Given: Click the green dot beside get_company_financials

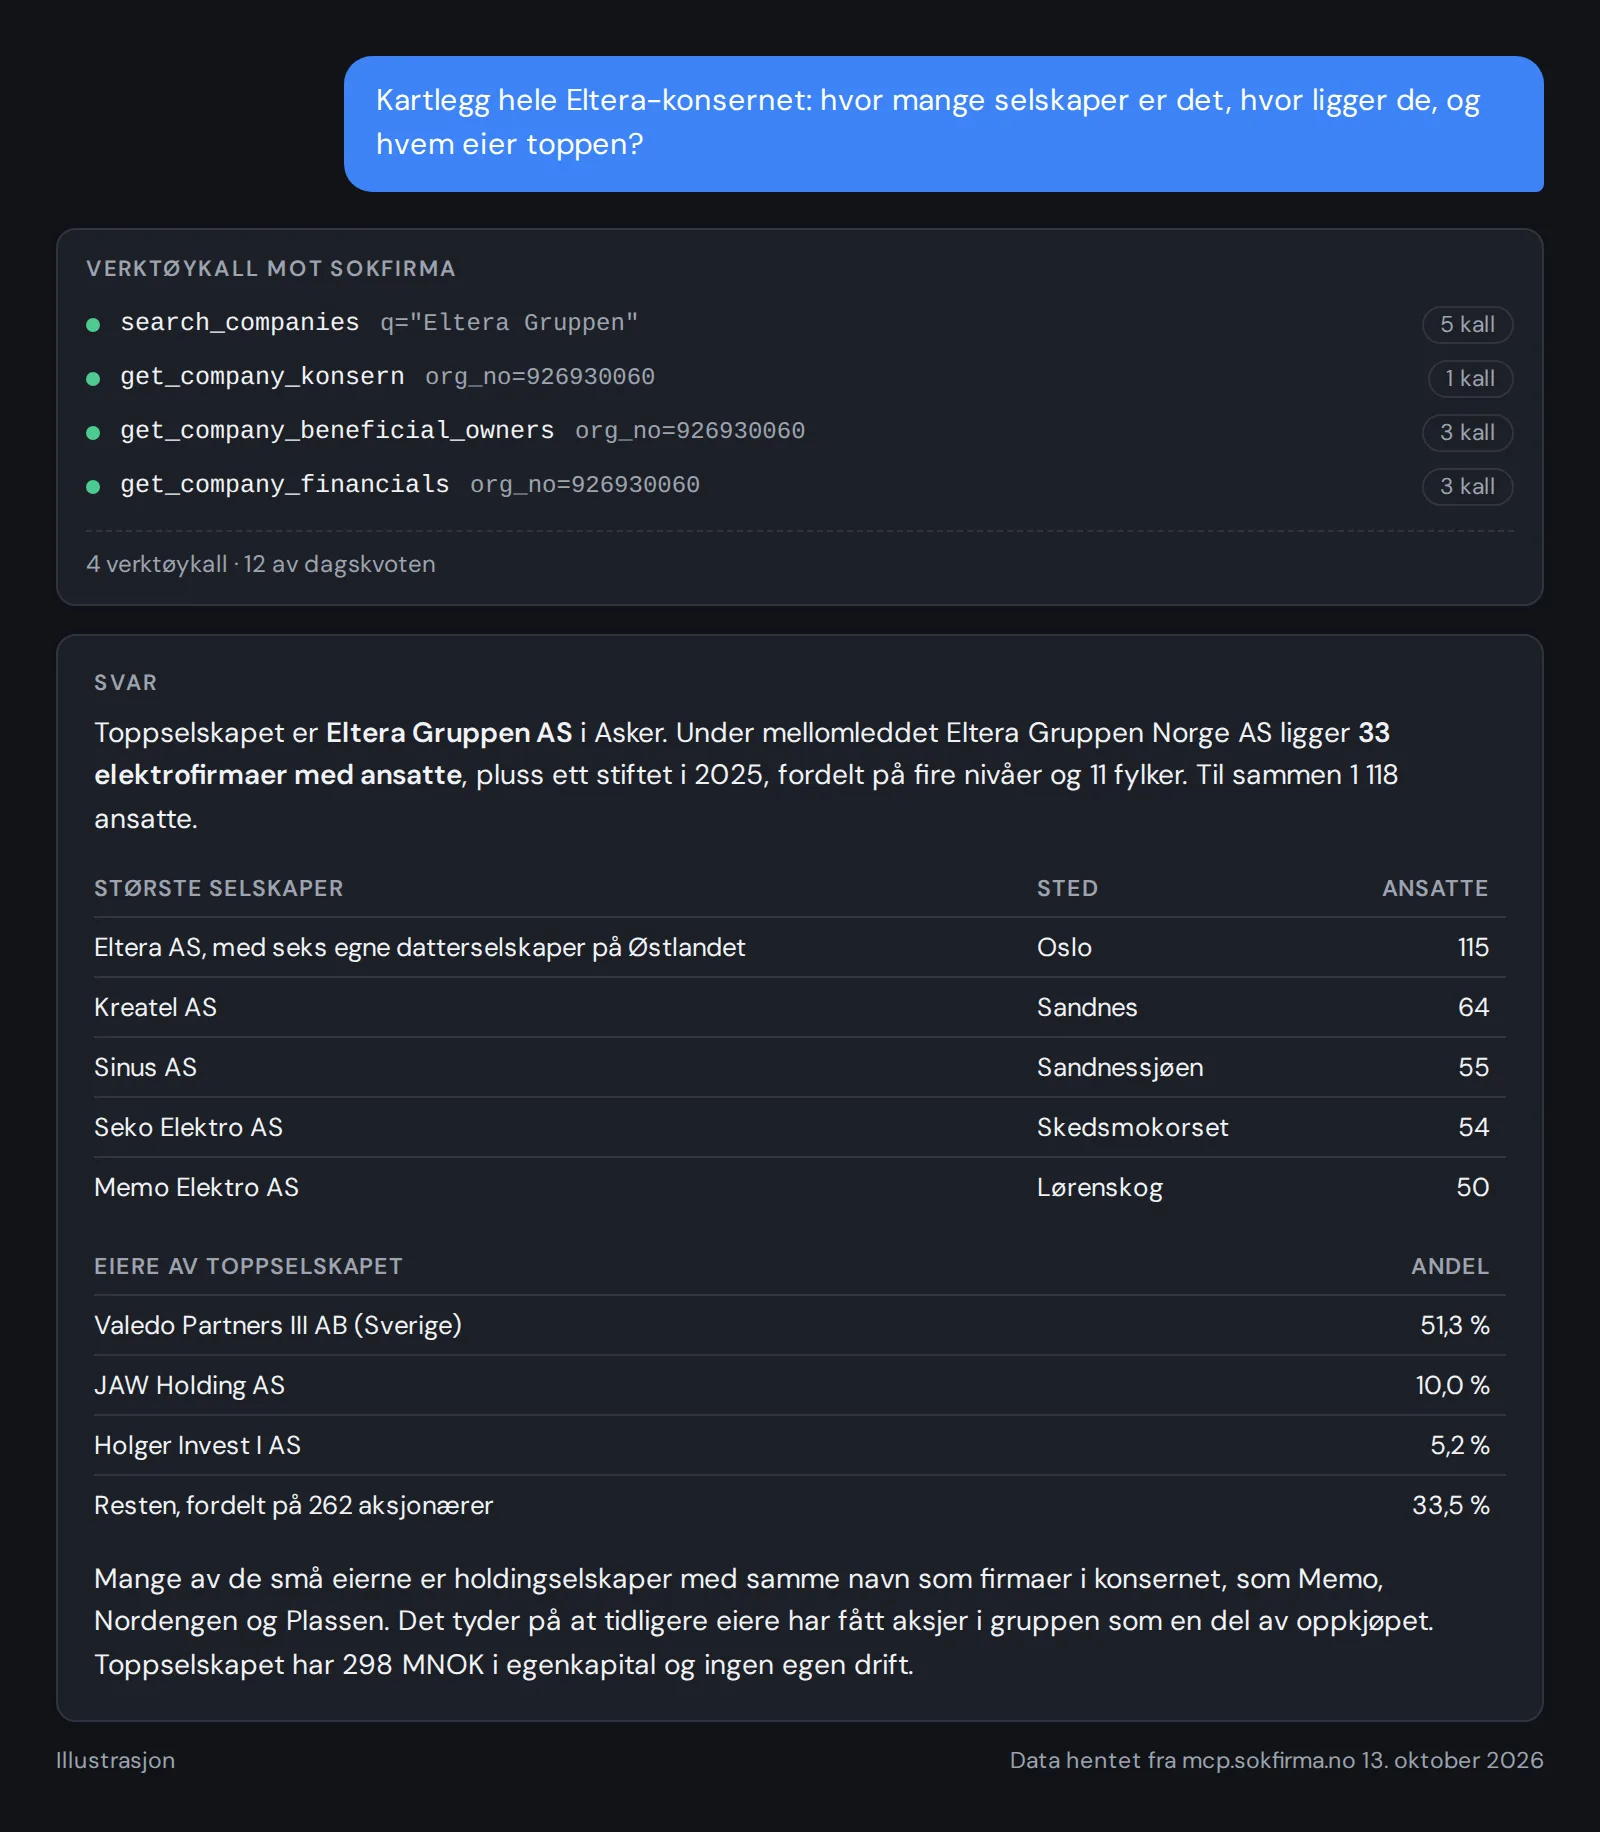Looking at the screenshot, I should 93,486.
